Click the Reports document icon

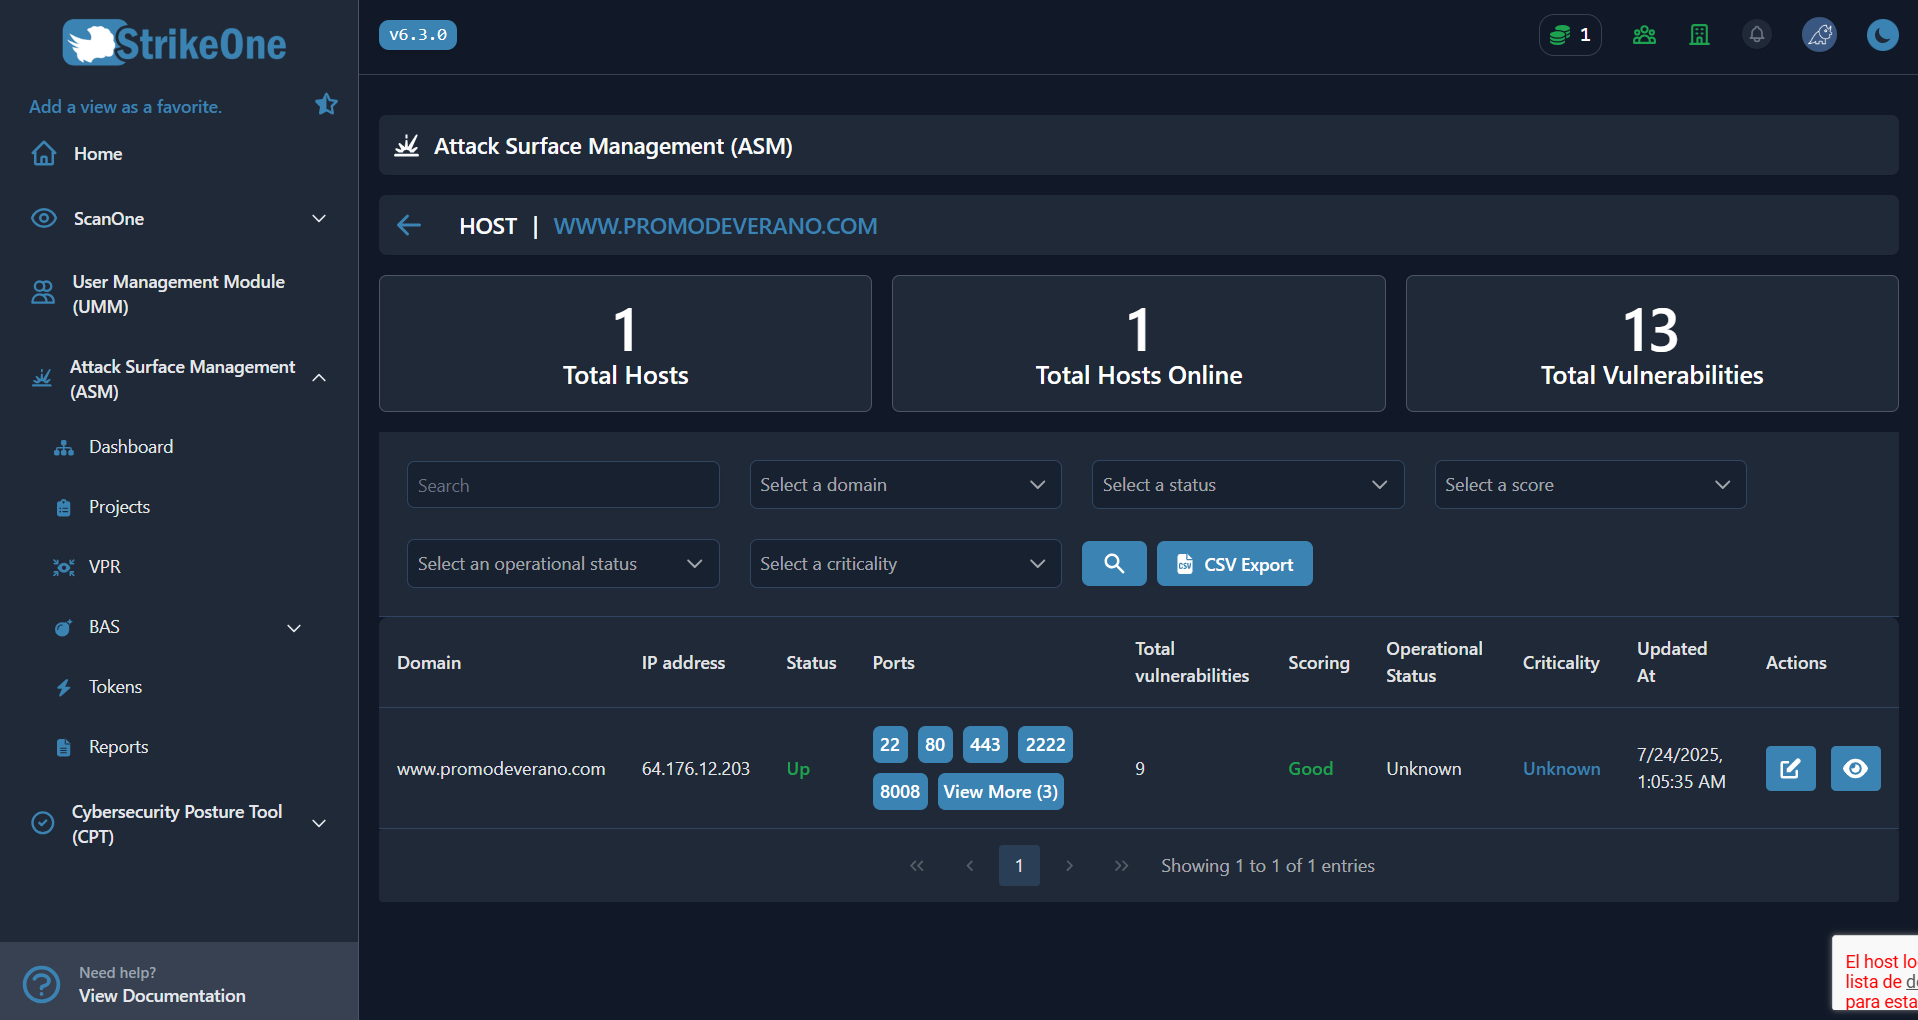[64, 748]
